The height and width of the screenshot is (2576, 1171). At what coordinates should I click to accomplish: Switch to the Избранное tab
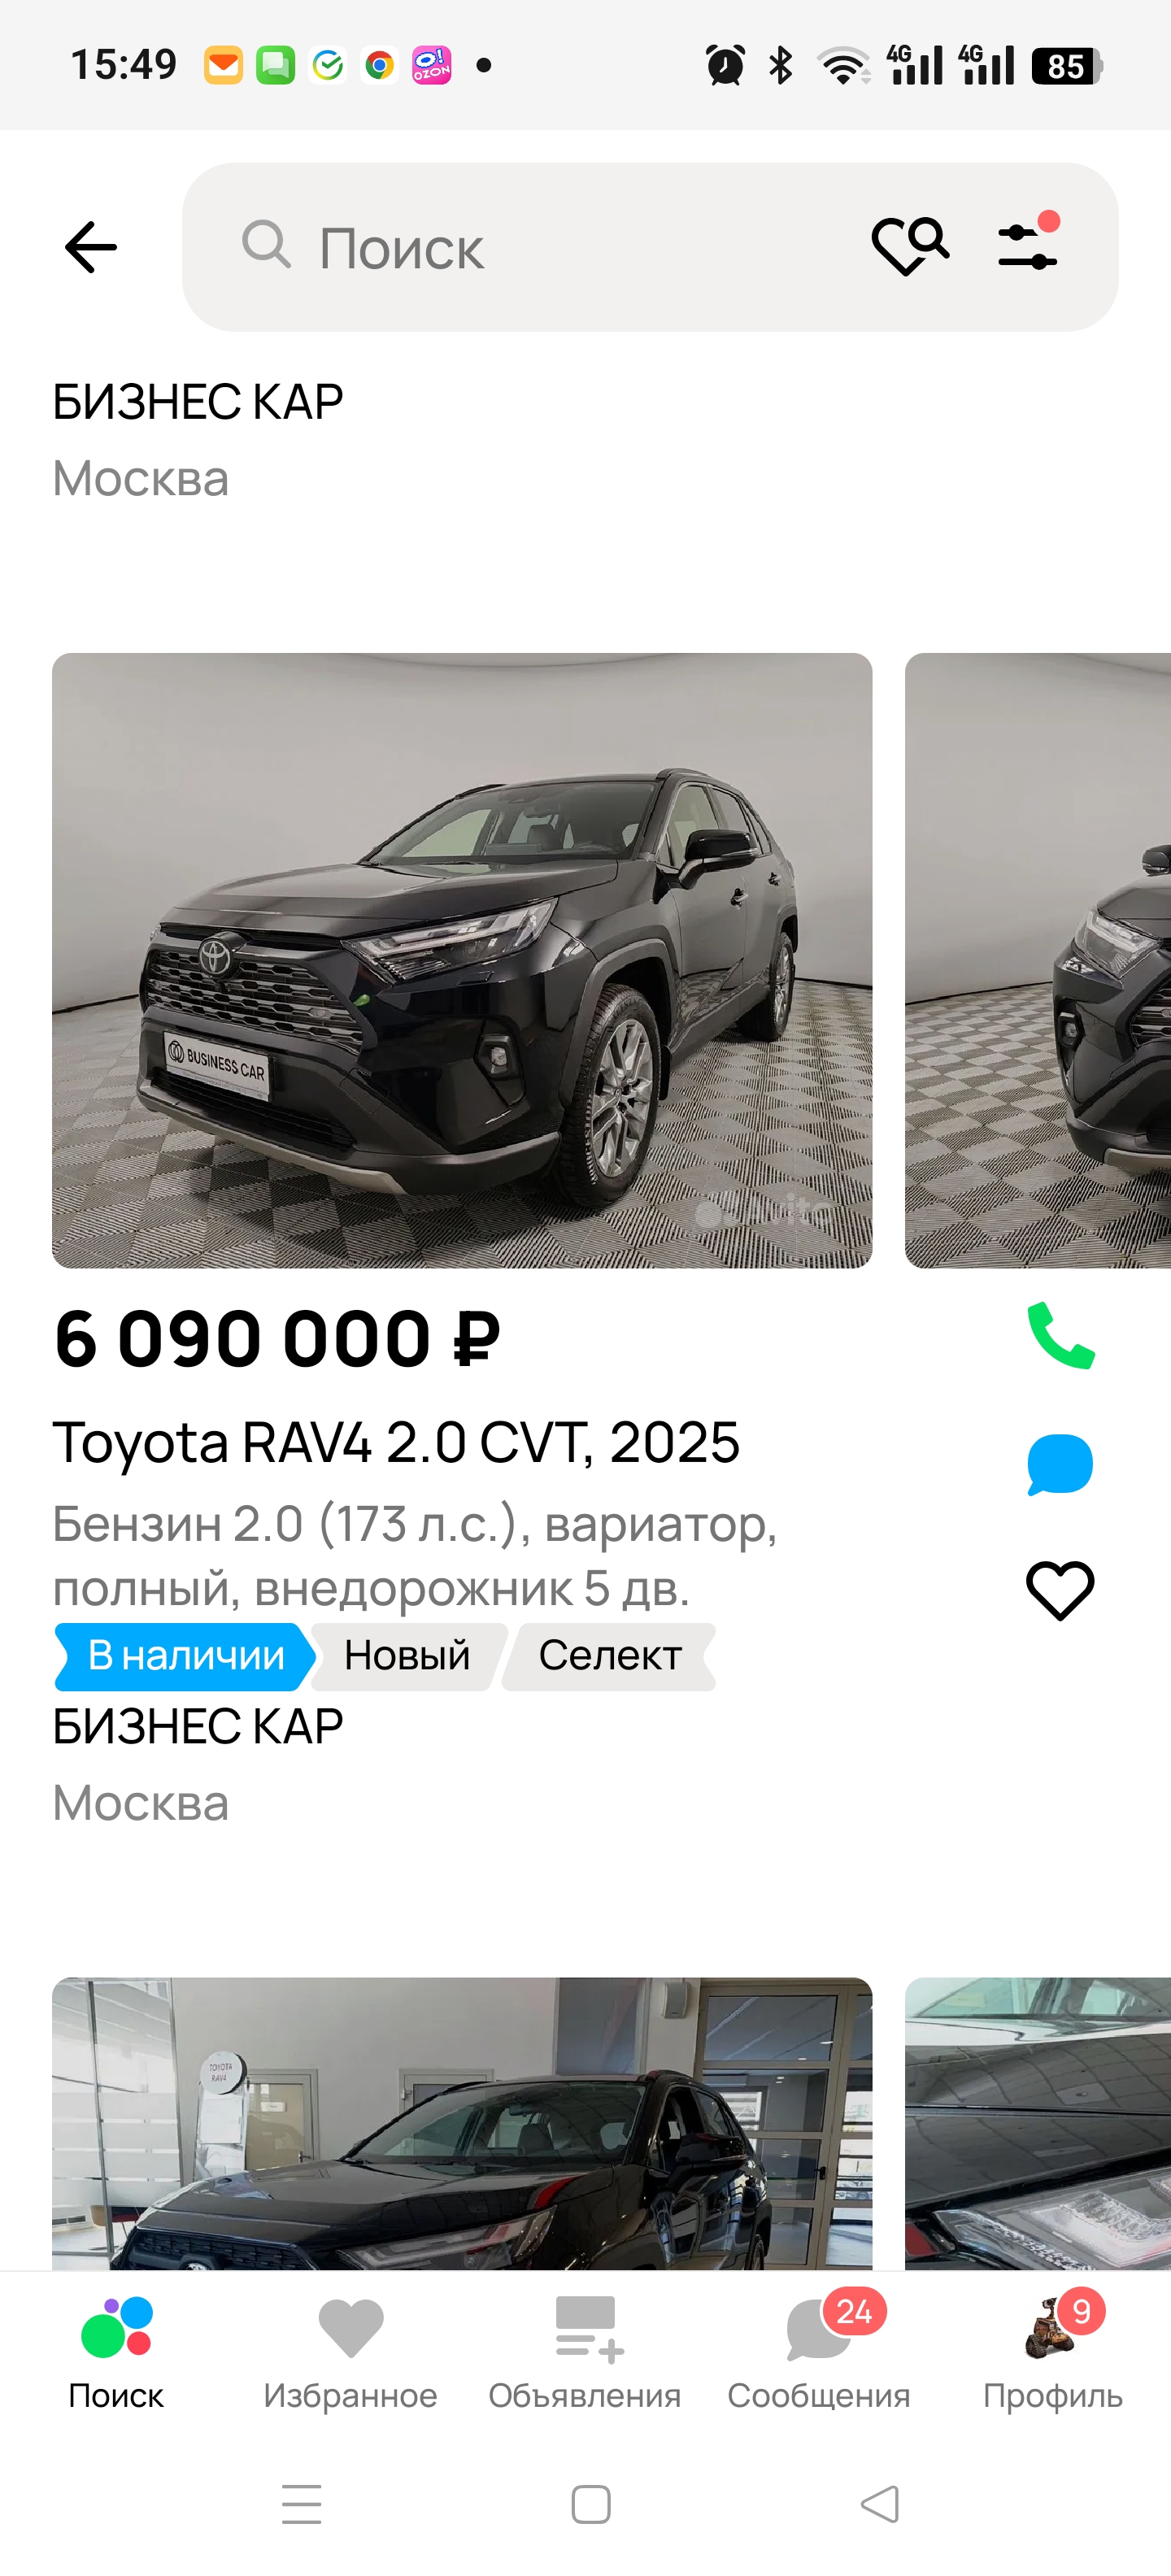pos(350,2355)
